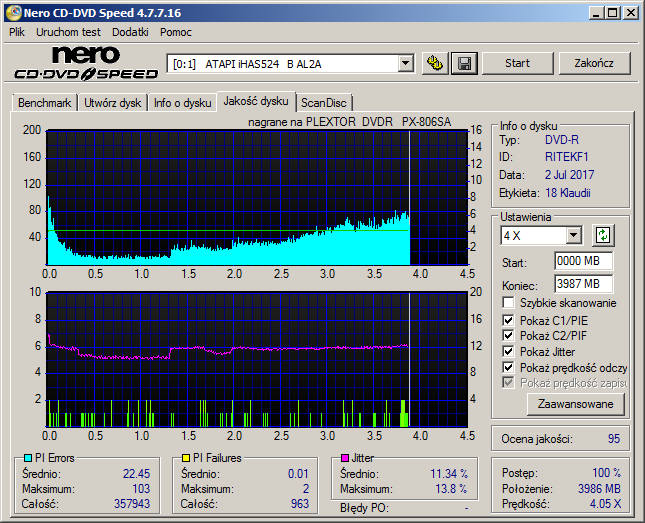Click the Prędkość value 4.05 X
Viewport: 645px width, 523px height.
[606, 504]
